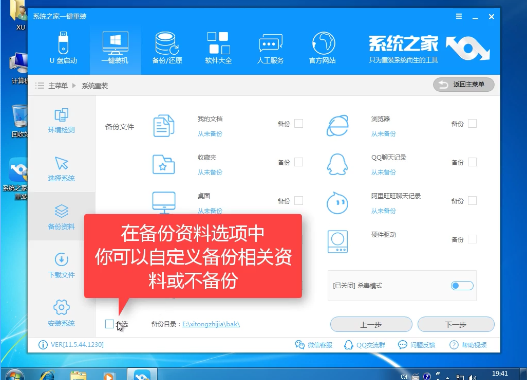Click the 上一步 previous step button
527x380 pixels.
(371, 325)
